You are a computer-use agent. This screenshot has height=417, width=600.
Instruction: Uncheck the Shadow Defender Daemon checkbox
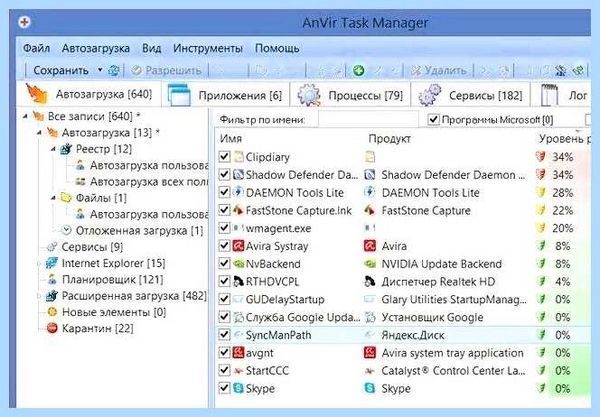224,174
